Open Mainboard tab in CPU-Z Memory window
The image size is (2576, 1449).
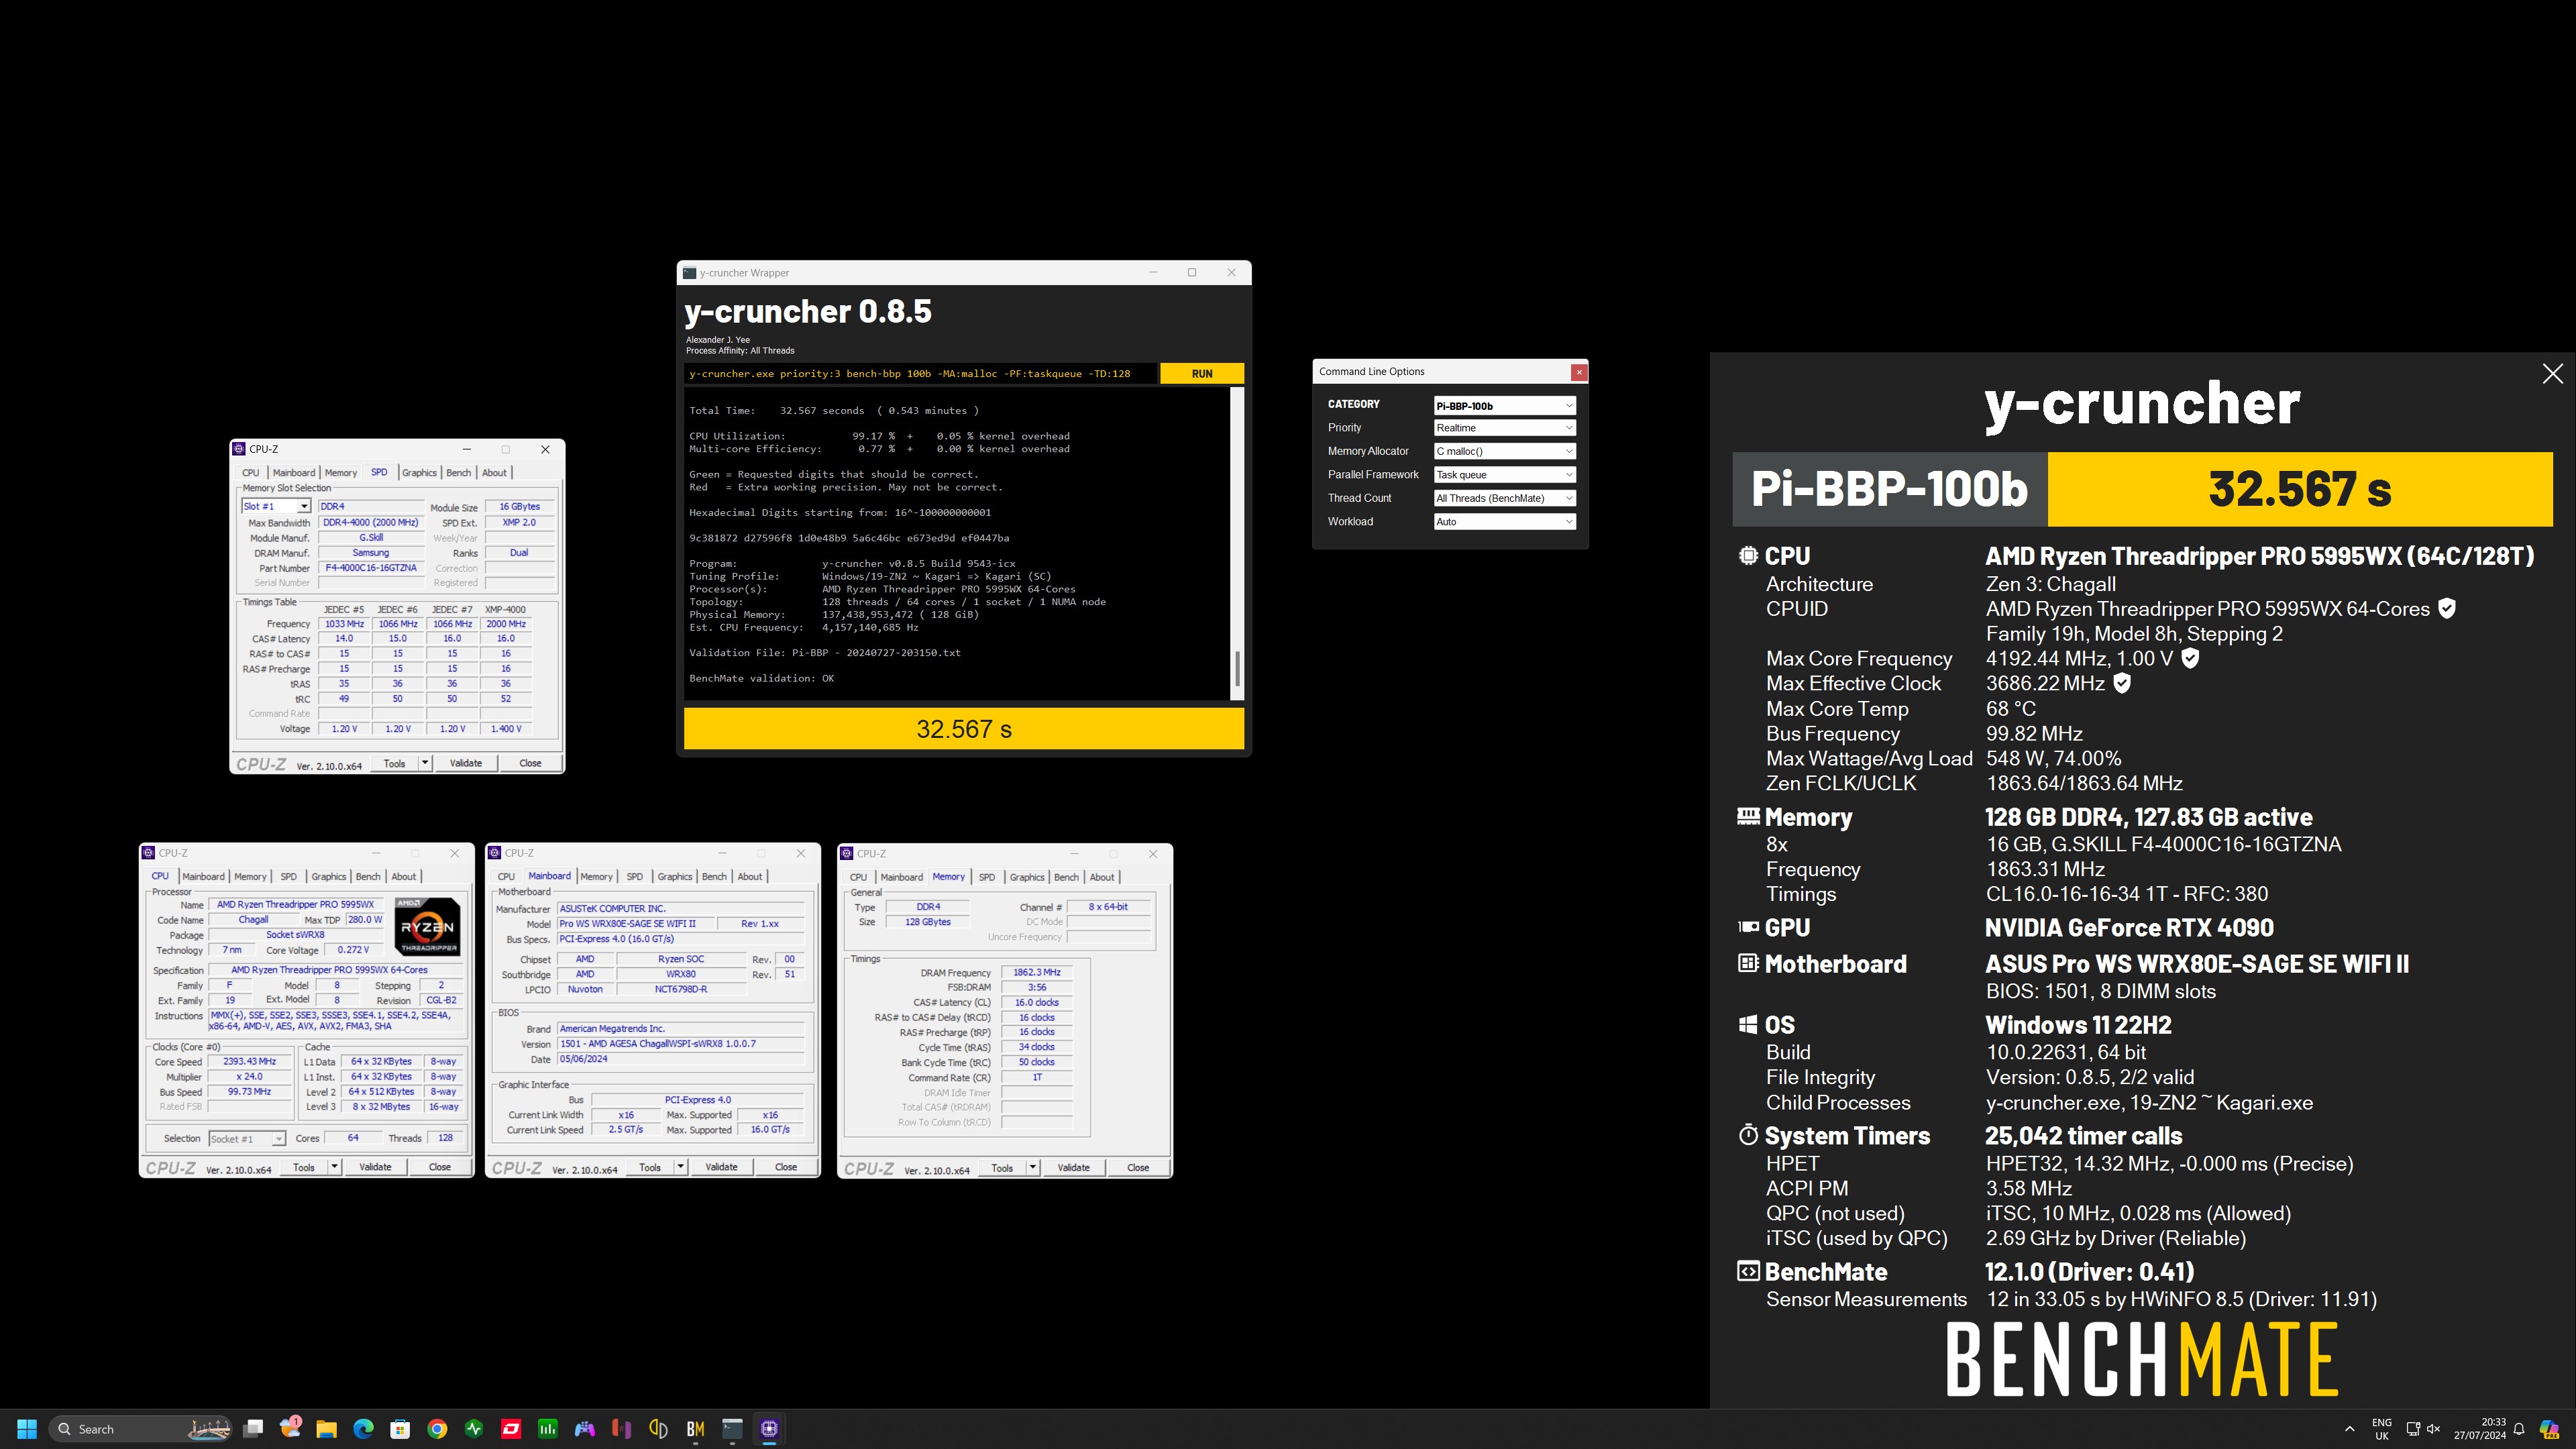pos(902,877)
